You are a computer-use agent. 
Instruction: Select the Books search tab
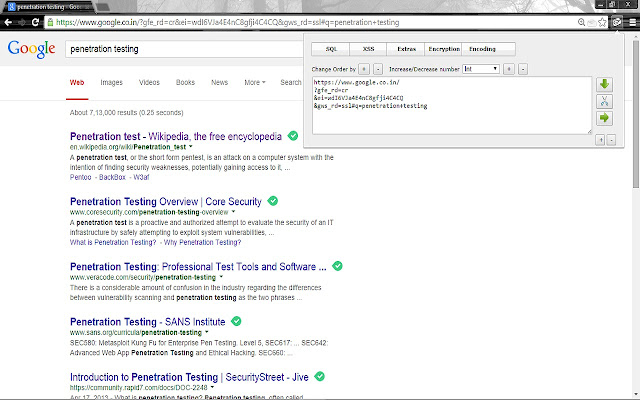185,82
